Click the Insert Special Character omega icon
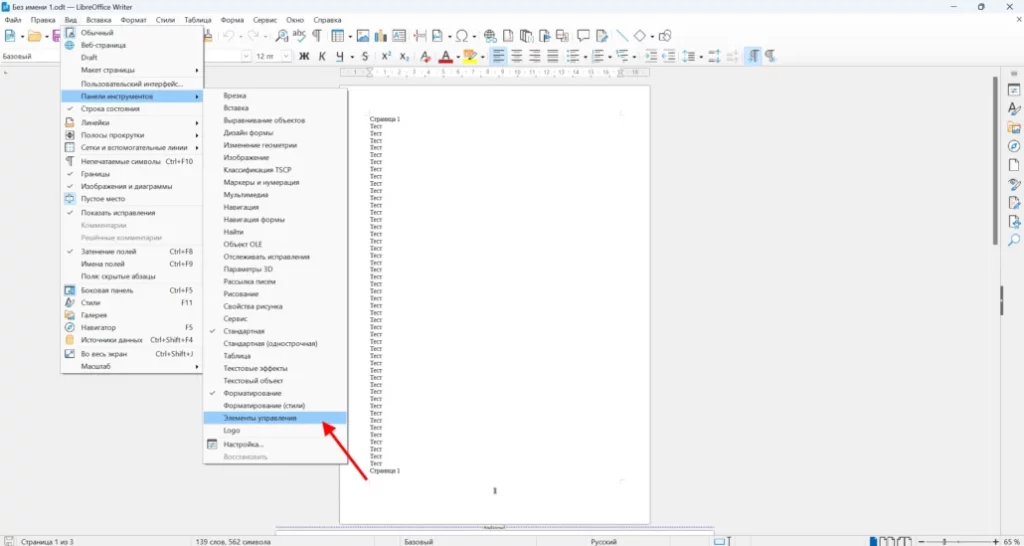The image size is (1024, 546). coord(462,35)
